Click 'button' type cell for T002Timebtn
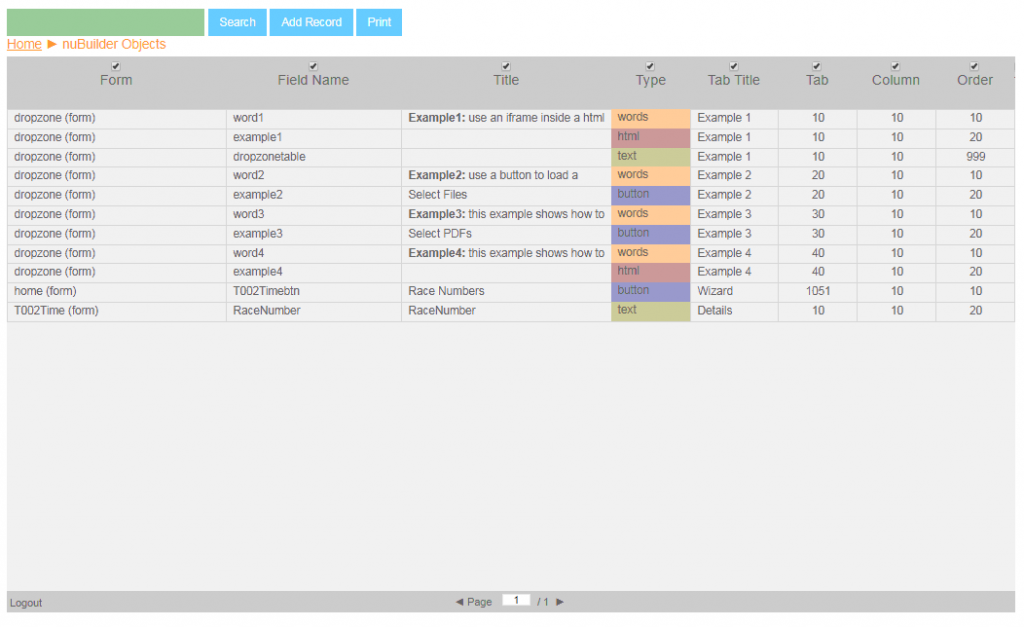Image resolution: width=1024 pixels, height=627 pixels. tap(650, 291)
